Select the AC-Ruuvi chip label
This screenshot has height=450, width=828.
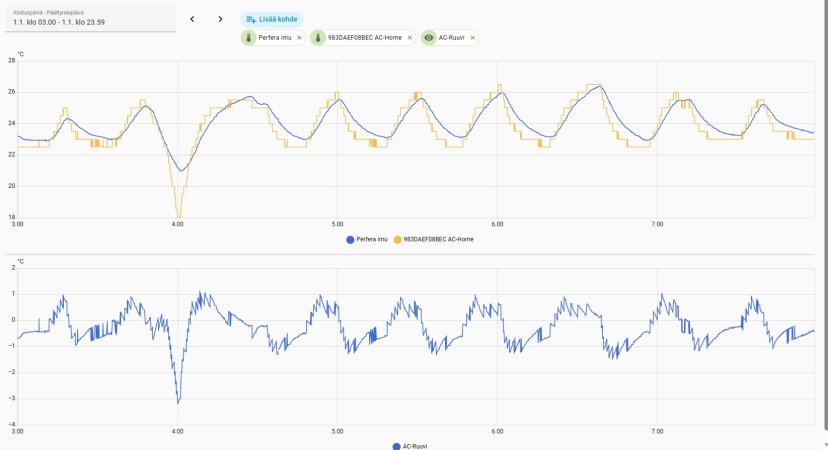tap(452, 38)
